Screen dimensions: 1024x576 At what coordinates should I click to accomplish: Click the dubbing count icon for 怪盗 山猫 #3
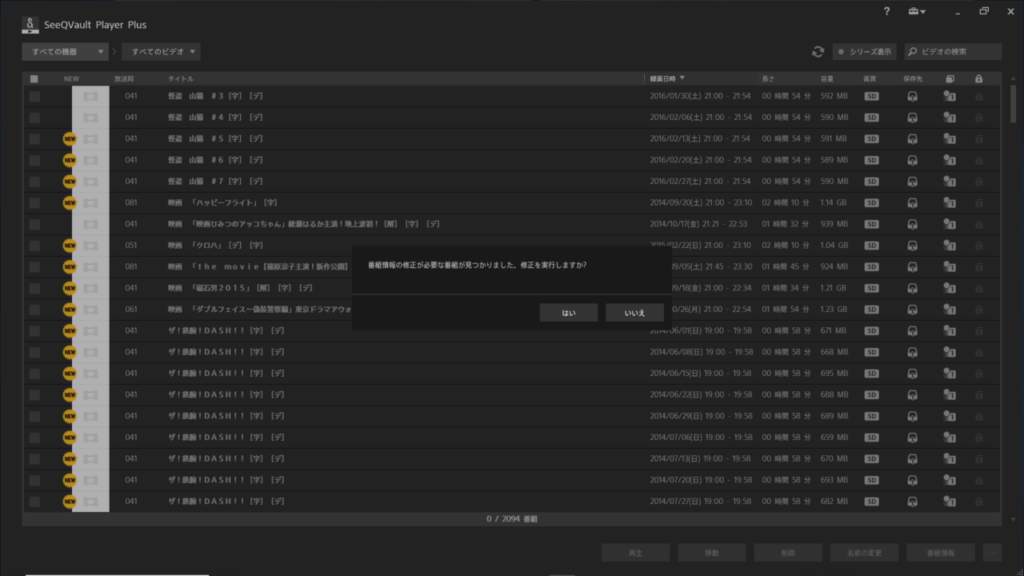[x=948, y=95]
